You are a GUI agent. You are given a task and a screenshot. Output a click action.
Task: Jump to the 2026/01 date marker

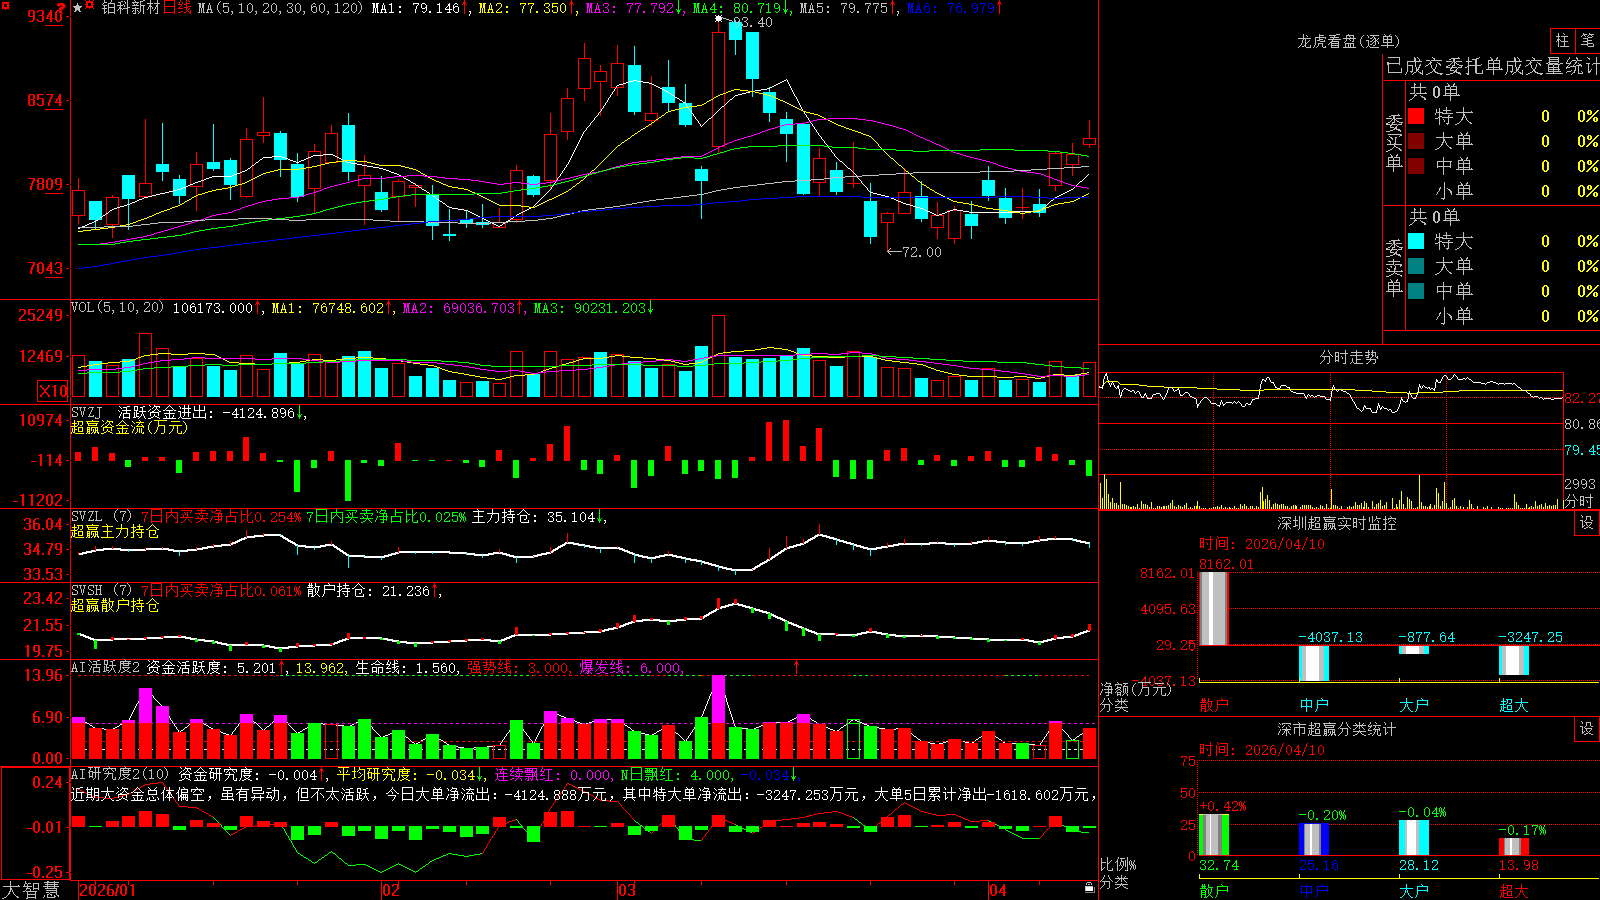point(107,890)
